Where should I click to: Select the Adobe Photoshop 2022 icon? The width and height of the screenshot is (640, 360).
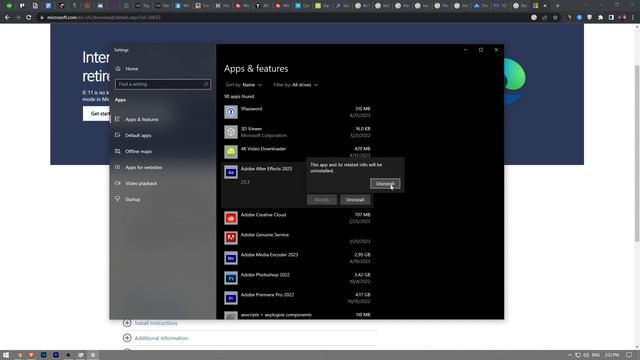231,278
